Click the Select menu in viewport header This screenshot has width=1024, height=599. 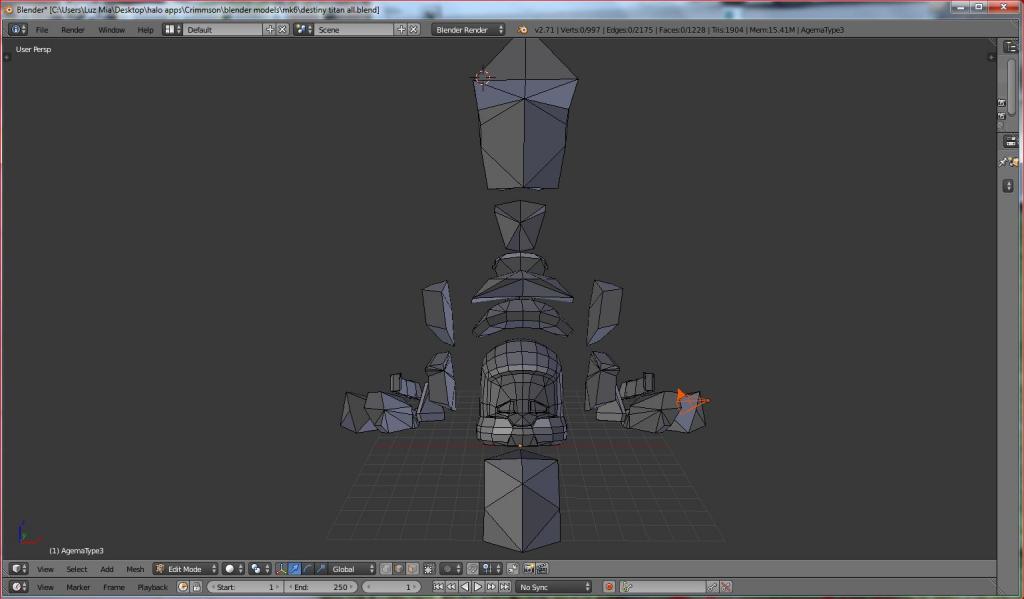pos(77,569)
